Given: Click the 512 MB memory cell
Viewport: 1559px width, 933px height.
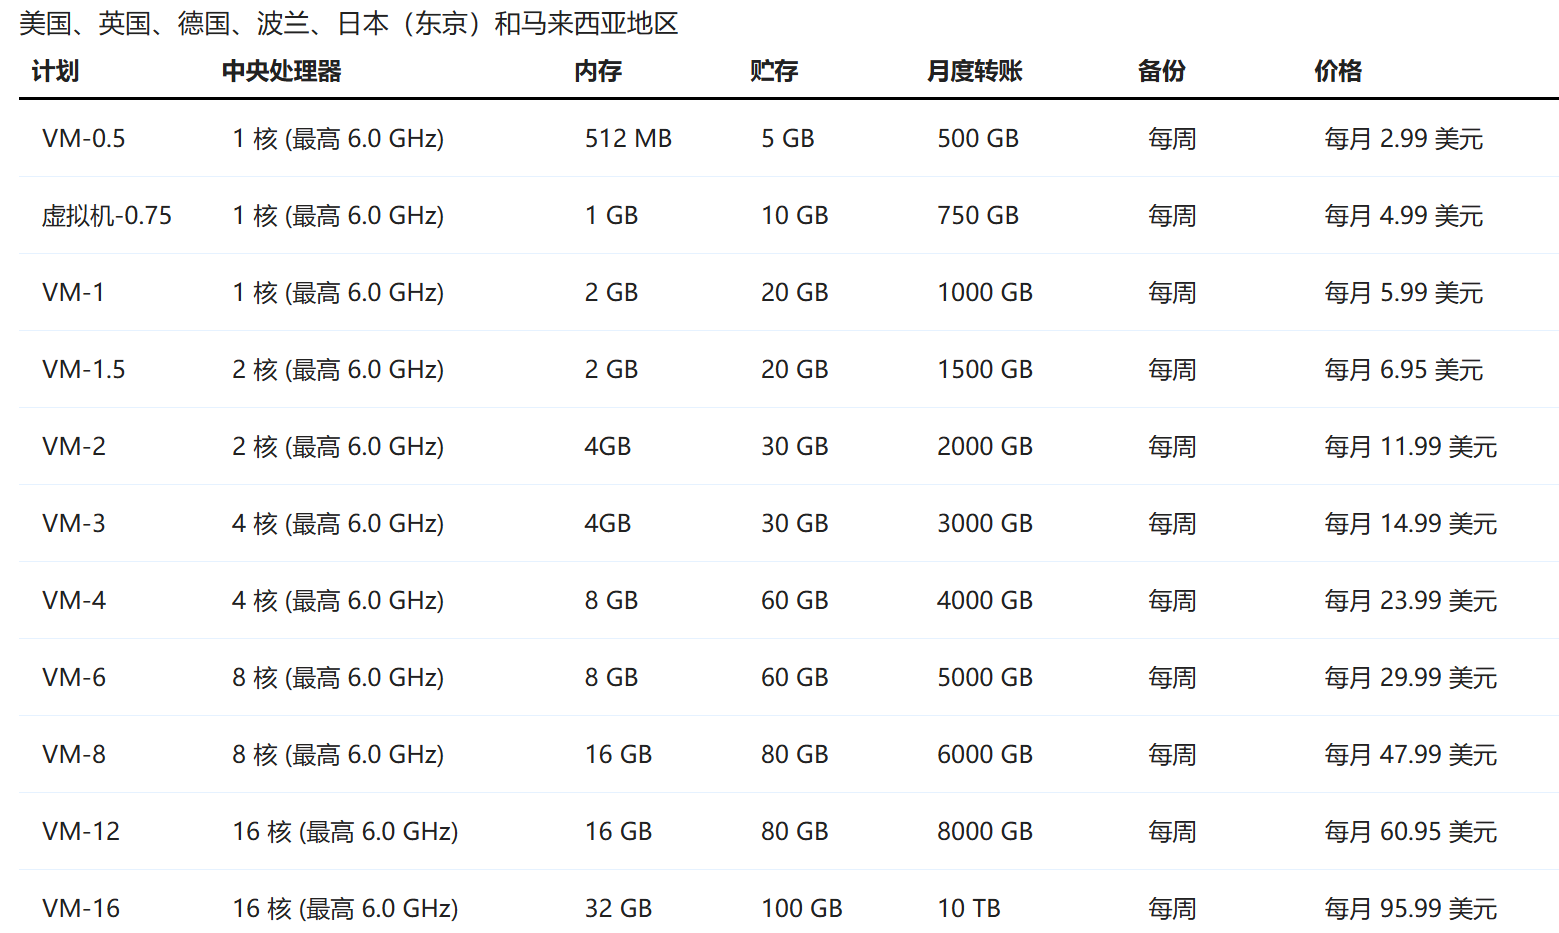Looking at the screenshot, I should (628, 139).
